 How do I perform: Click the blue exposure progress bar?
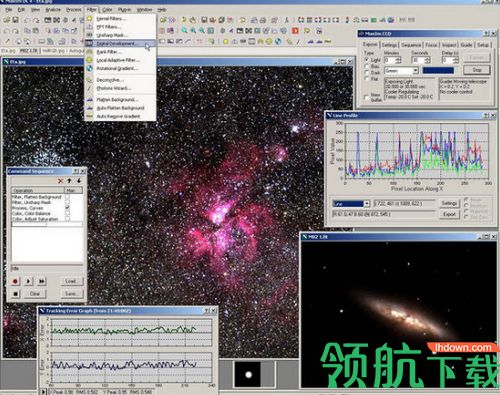[438, 70]
